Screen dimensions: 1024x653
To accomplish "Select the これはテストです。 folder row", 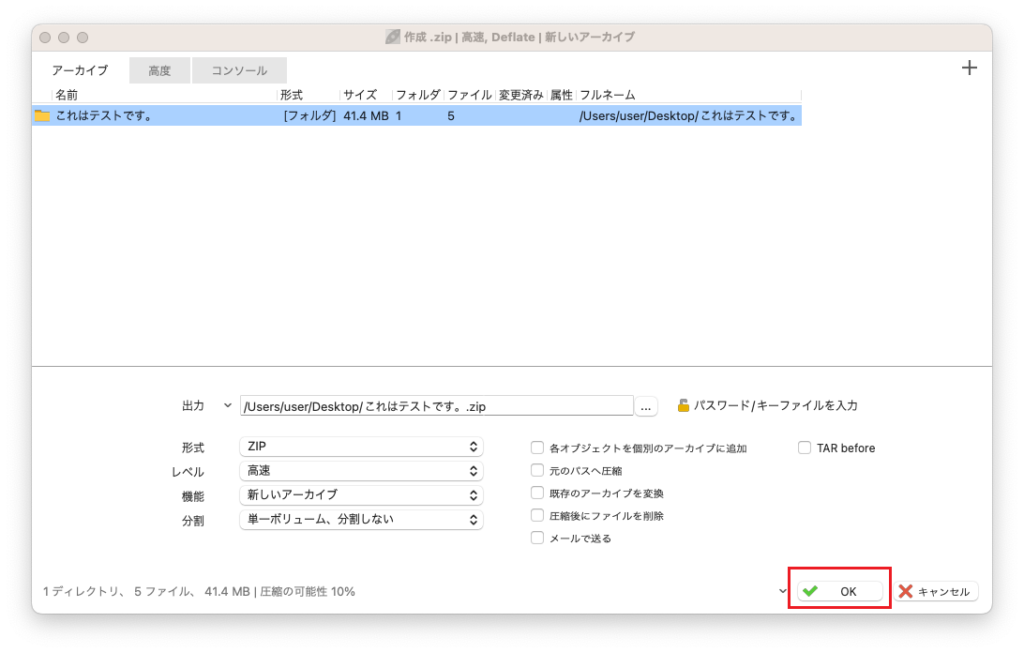I will [x=417, y=116].
